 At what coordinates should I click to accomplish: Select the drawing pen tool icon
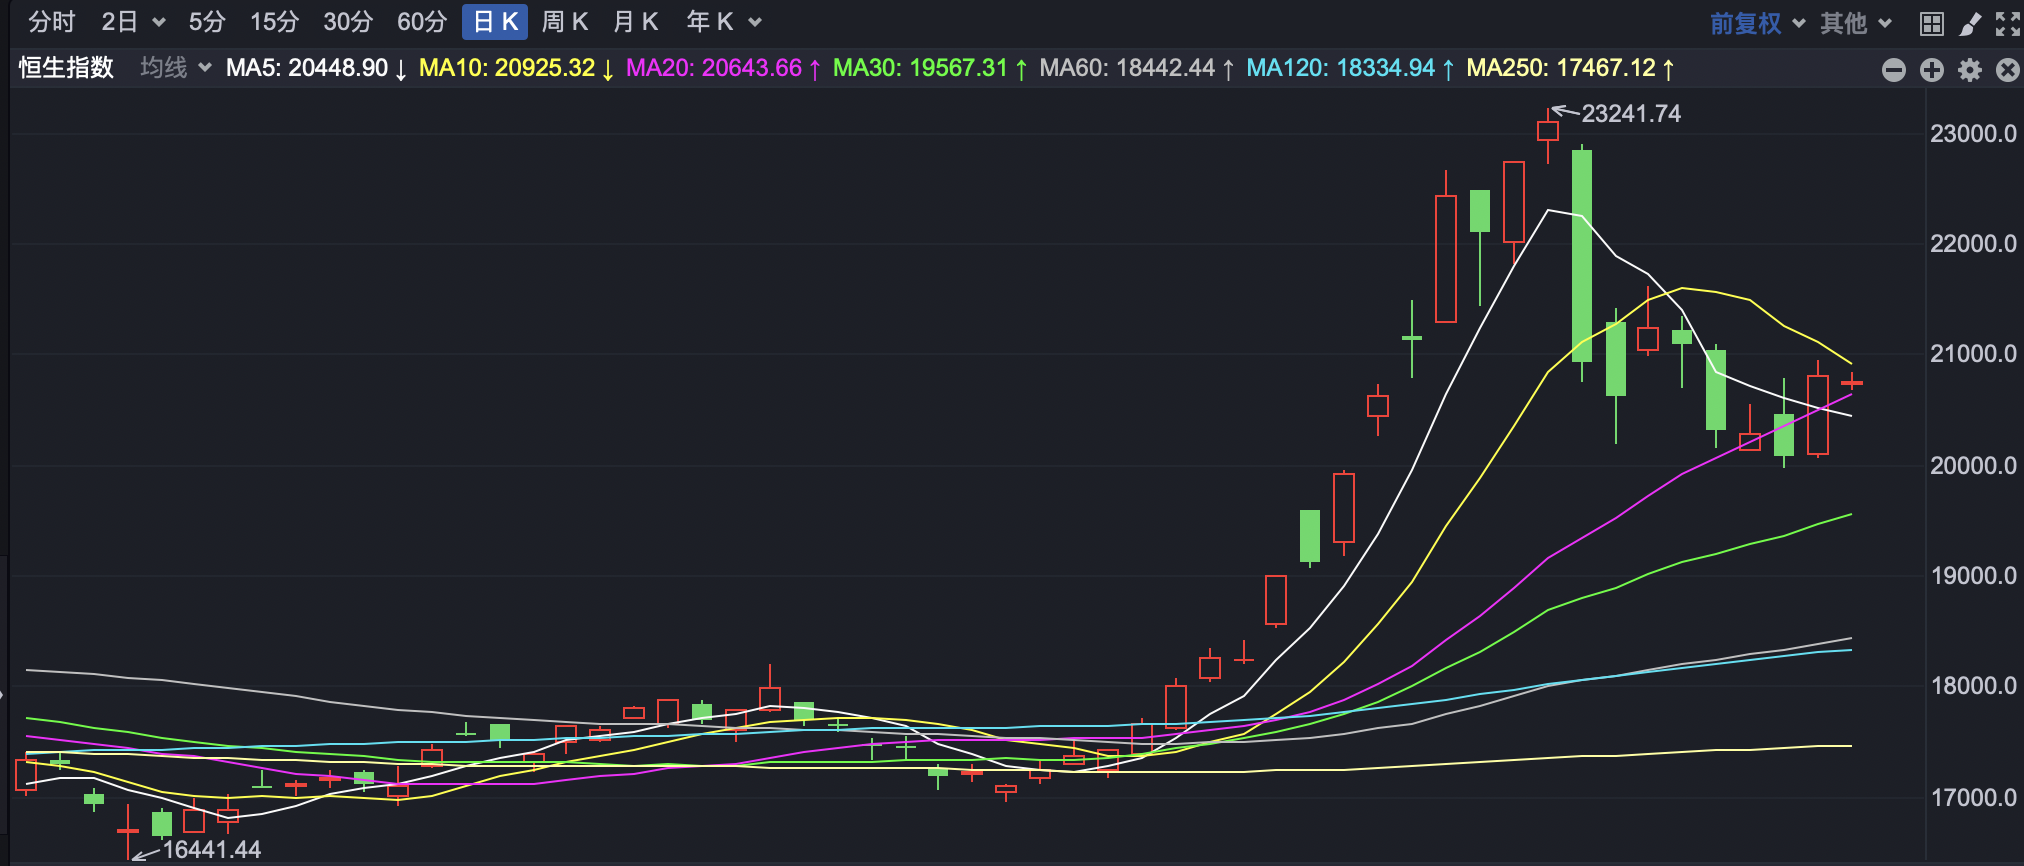[1970, 23]
